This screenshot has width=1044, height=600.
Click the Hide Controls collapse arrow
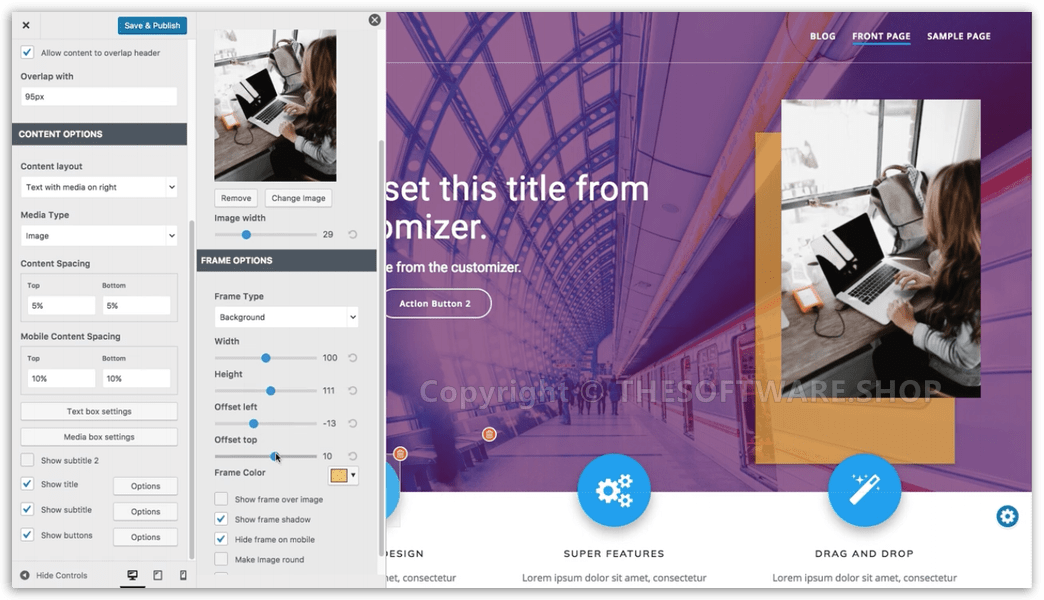click(26, 575)
